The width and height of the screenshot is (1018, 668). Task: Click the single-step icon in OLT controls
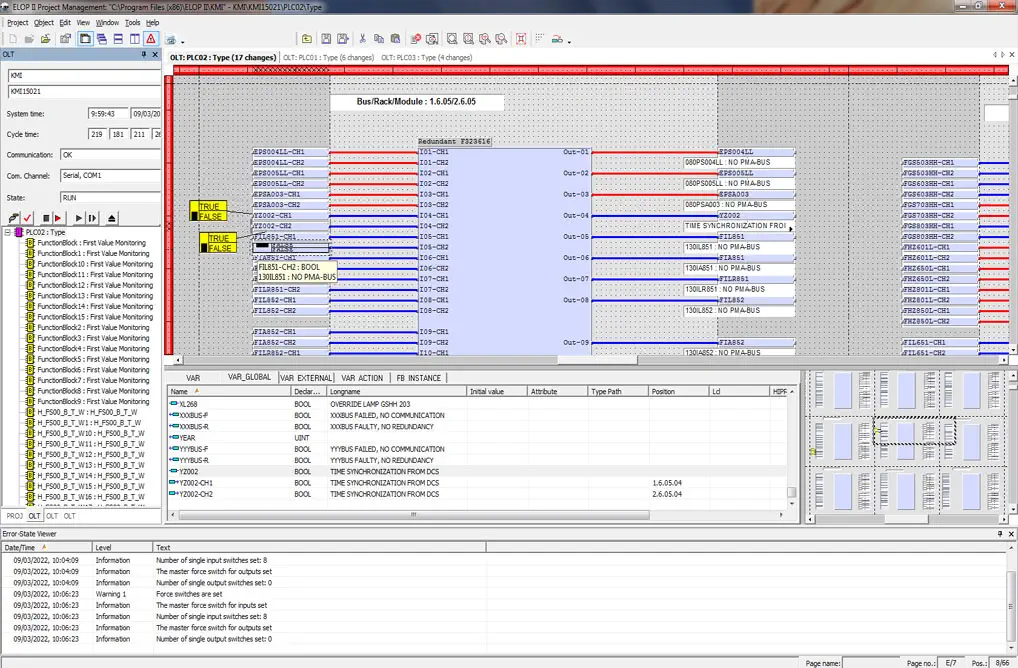pos(93,218)
